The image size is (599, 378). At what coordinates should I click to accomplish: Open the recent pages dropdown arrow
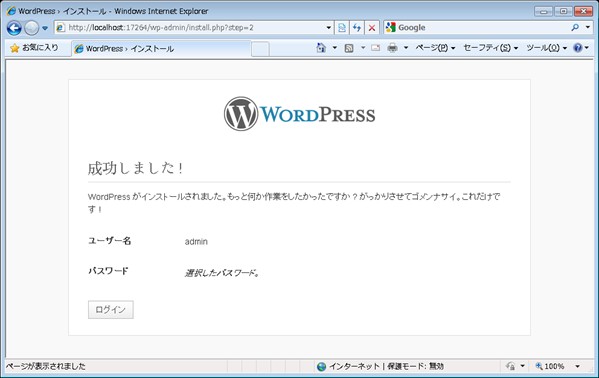[45, 28]
